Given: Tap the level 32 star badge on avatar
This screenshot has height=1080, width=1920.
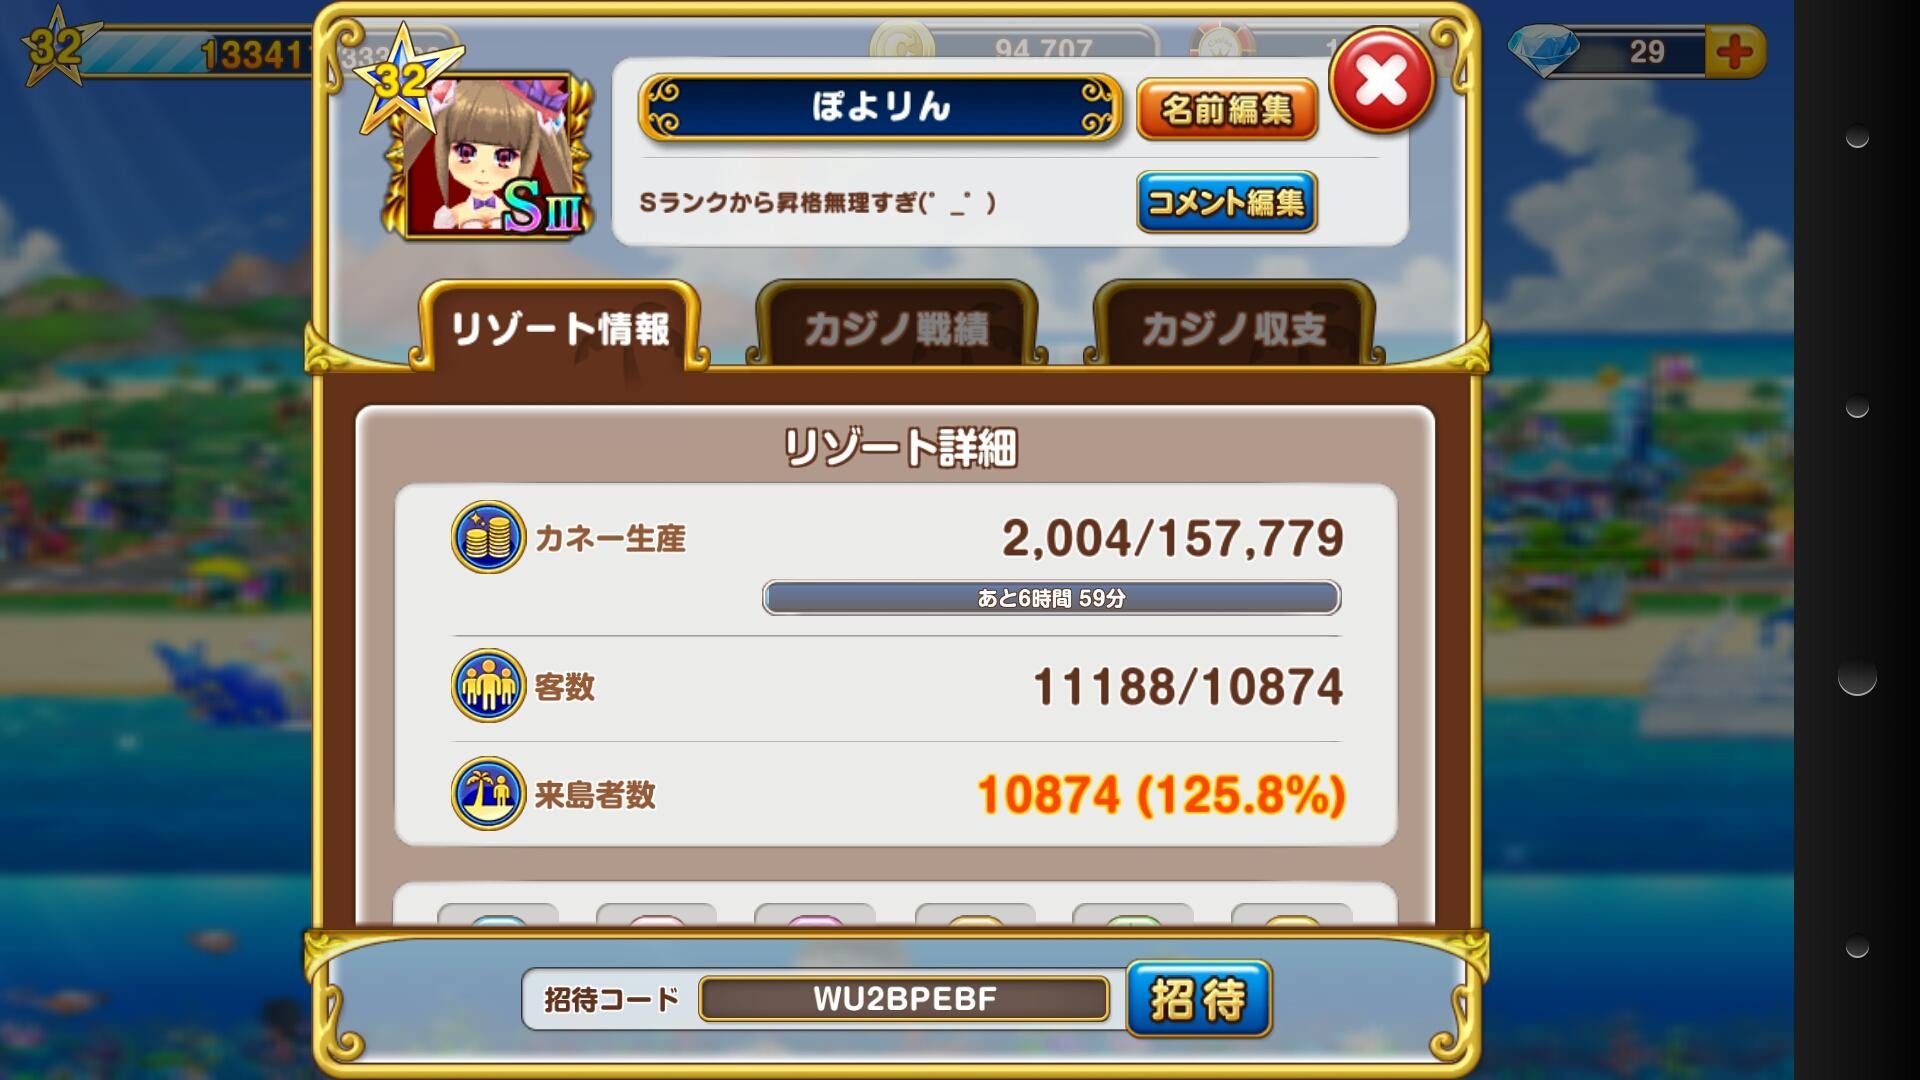Looking at the screenshot, I should 403,78.
